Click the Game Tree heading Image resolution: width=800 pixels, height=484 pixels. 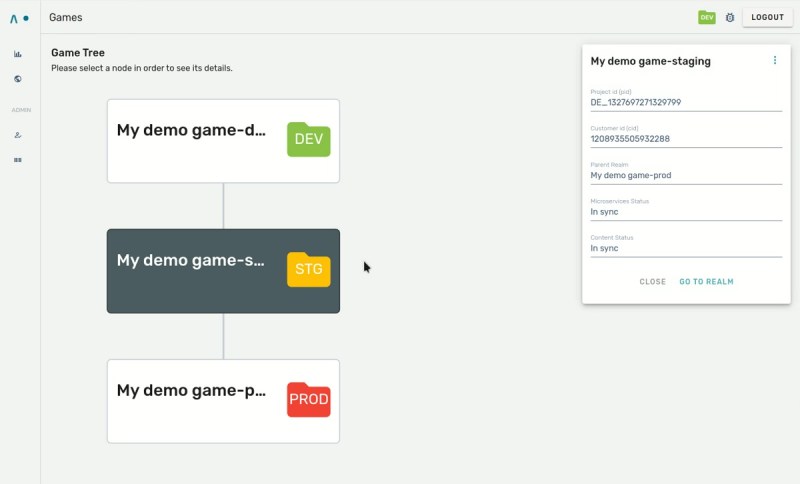[78, 53]
